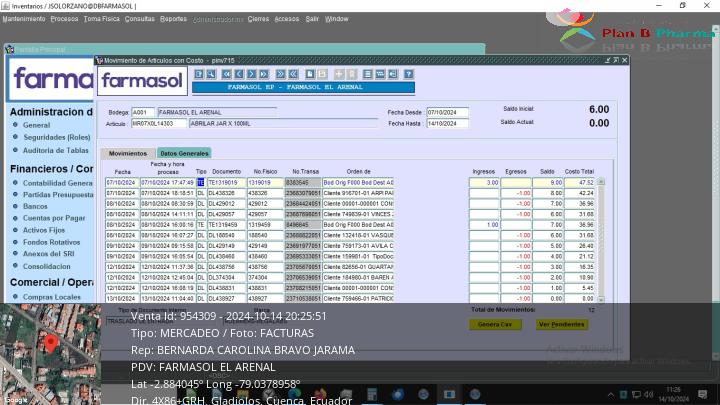Click the Salir menu item
This screenshot has height=405, width=720.
click(312, 19)
